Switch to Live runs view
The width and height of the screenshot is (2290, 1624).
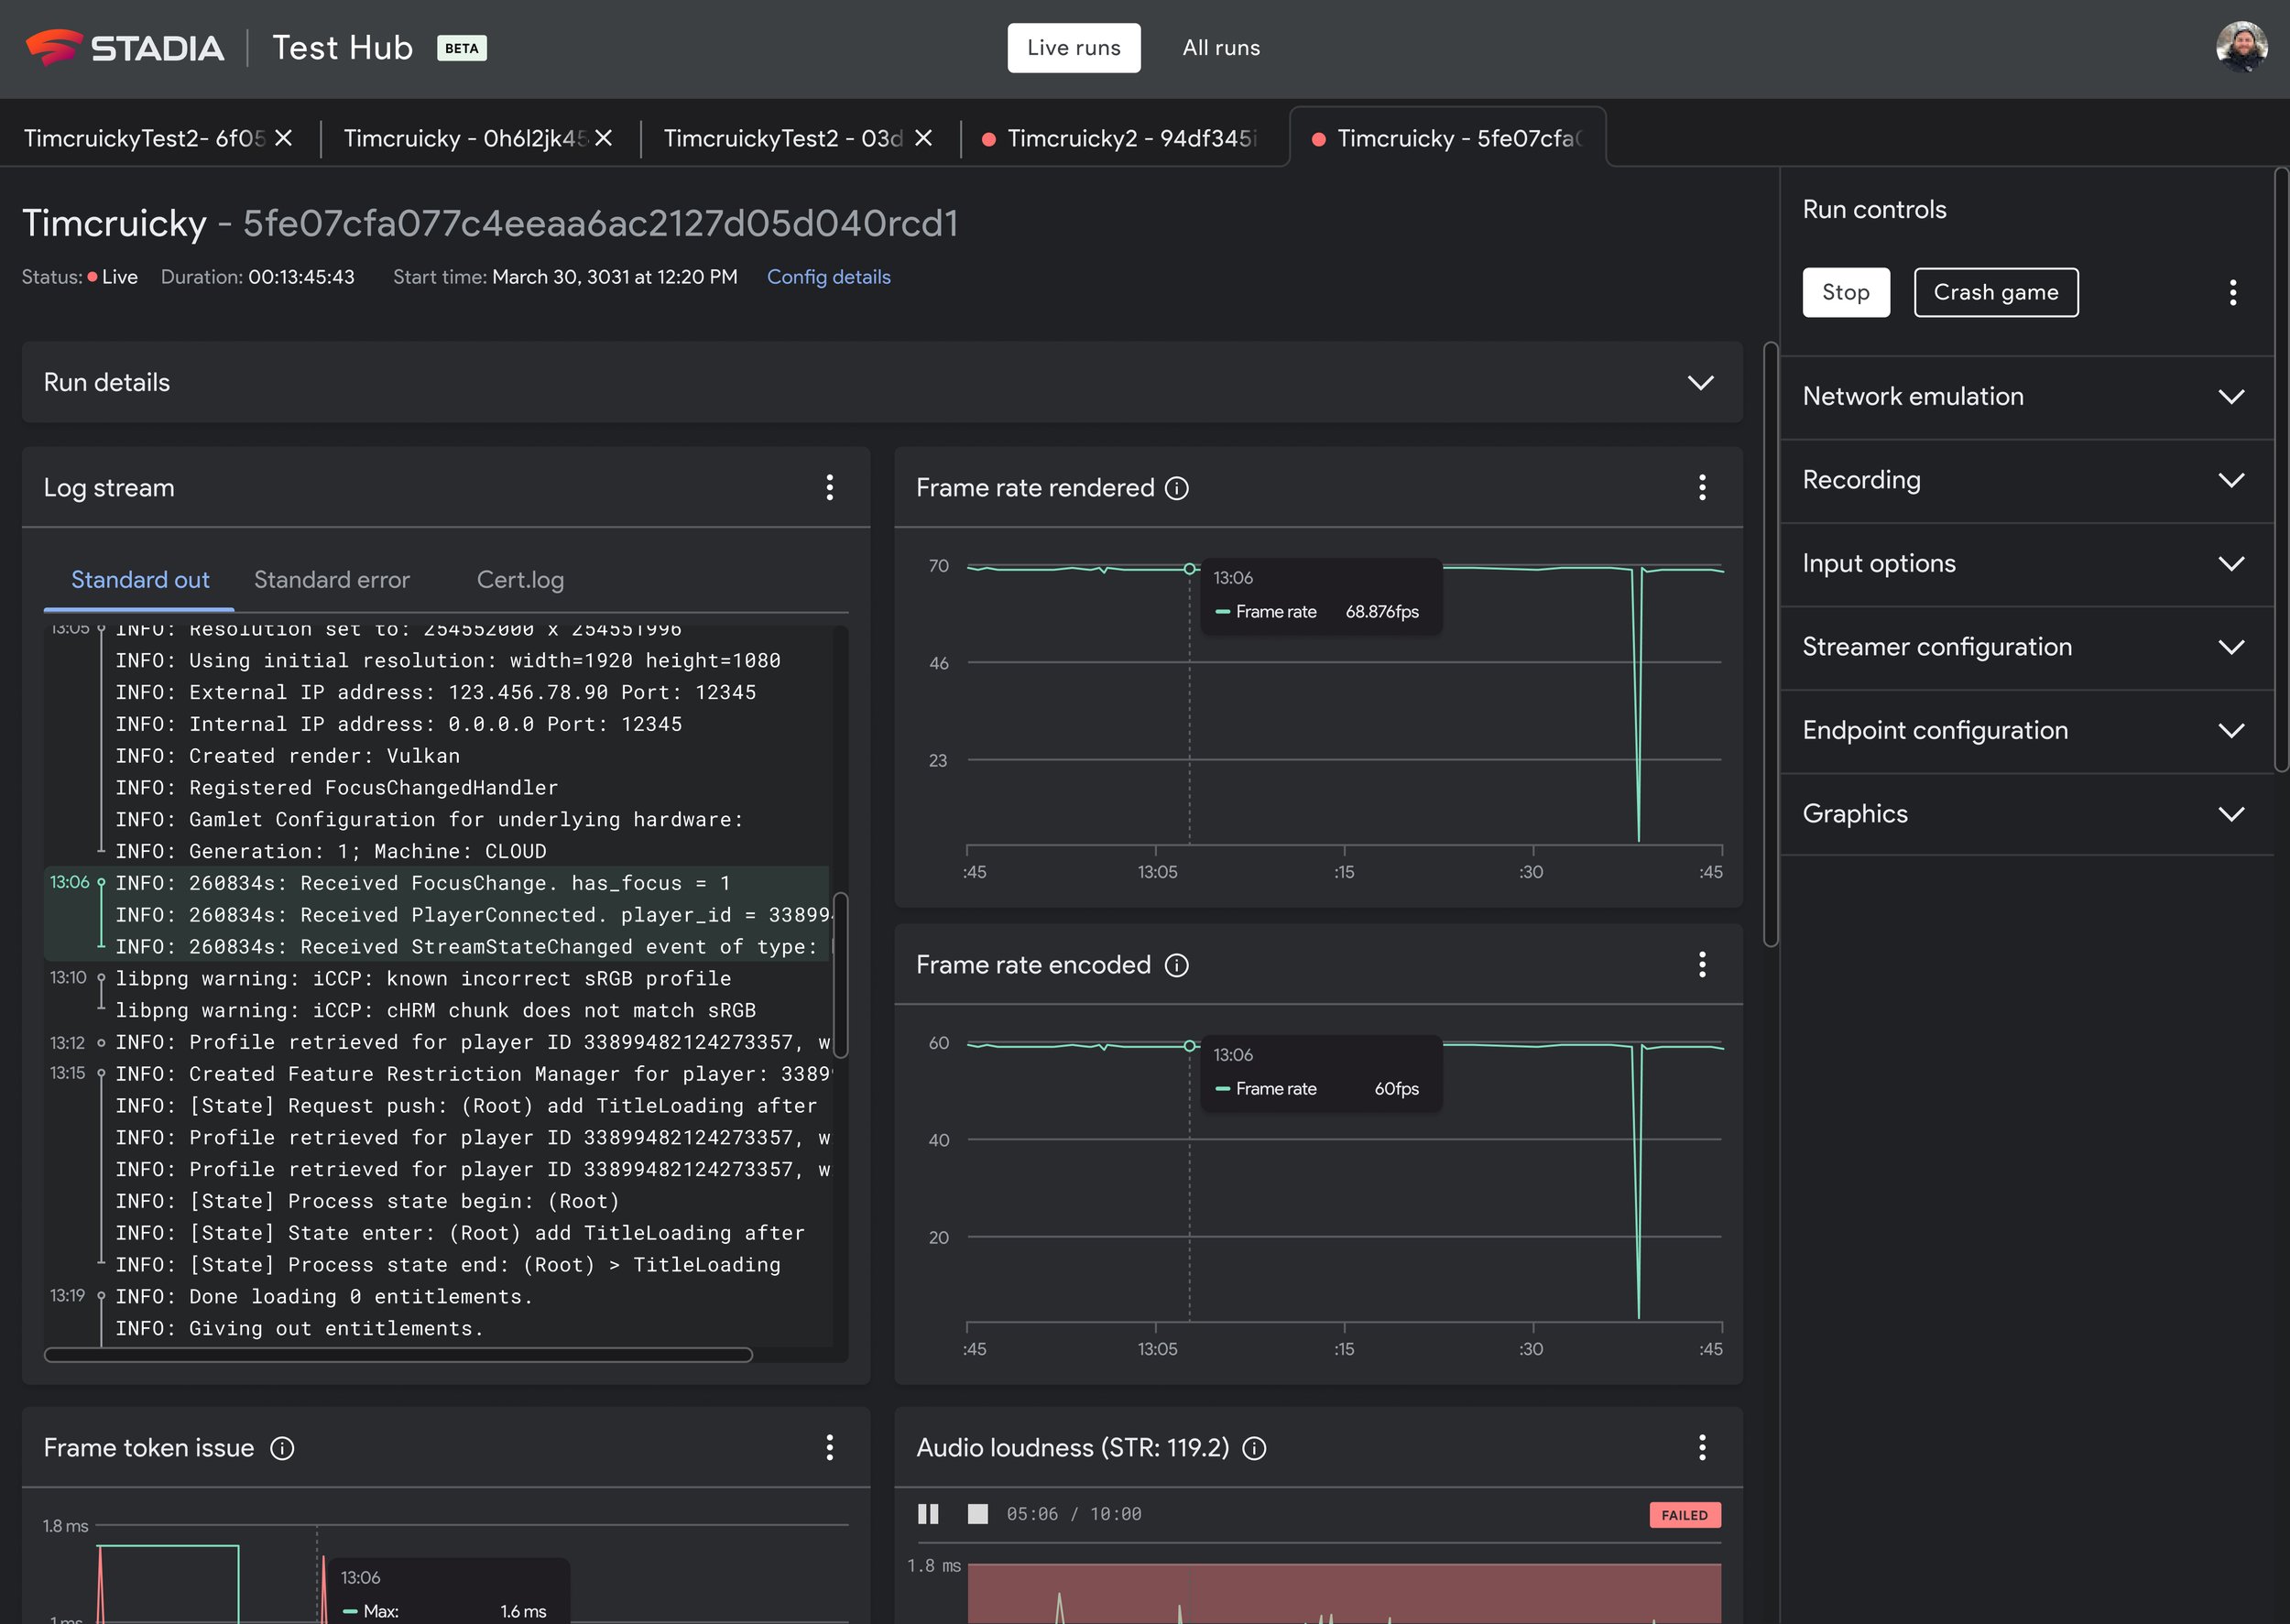tap(1073, 48)
